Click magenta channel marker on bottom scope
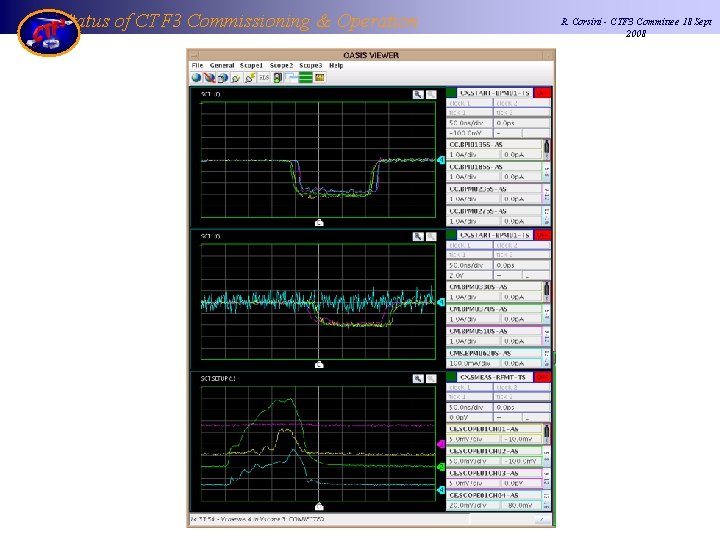The width and height of the screenshot is (720, 540). (441, 444)
